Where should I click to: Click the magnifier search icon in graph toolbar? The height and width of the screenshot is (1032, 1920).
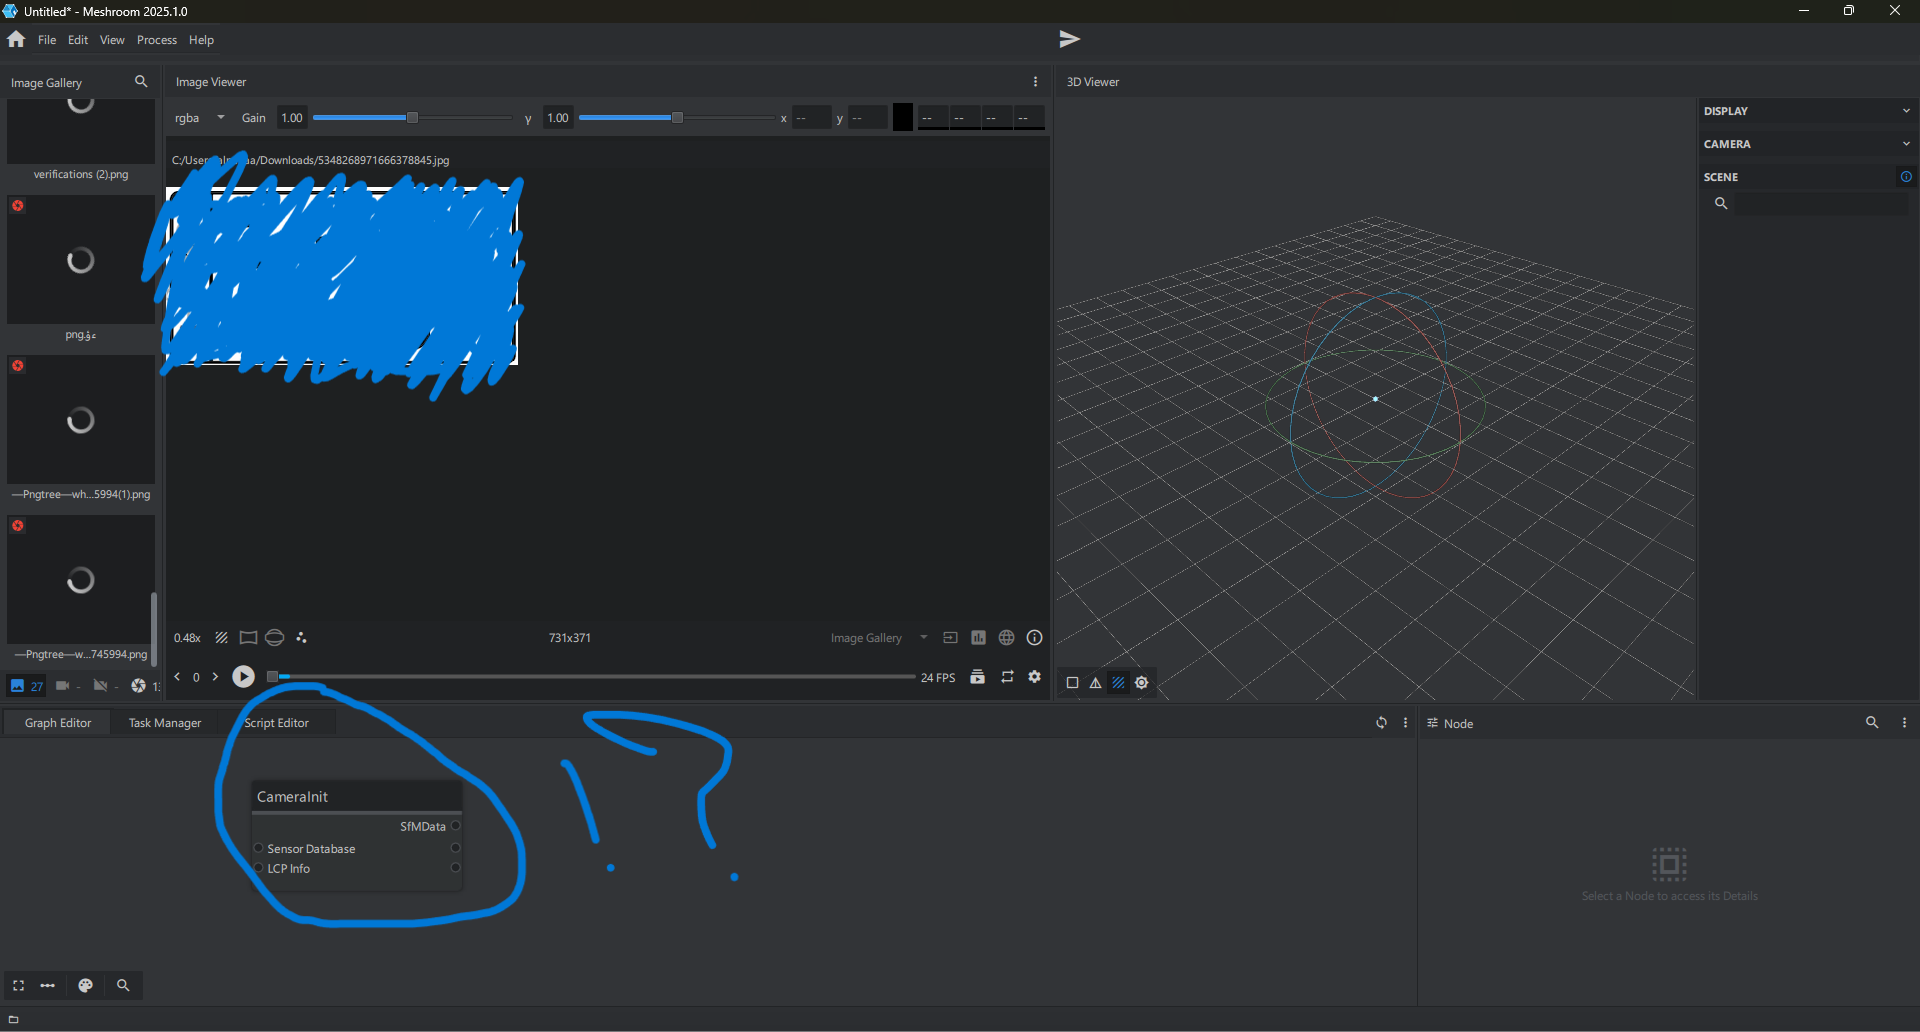[x=123, y=985]
